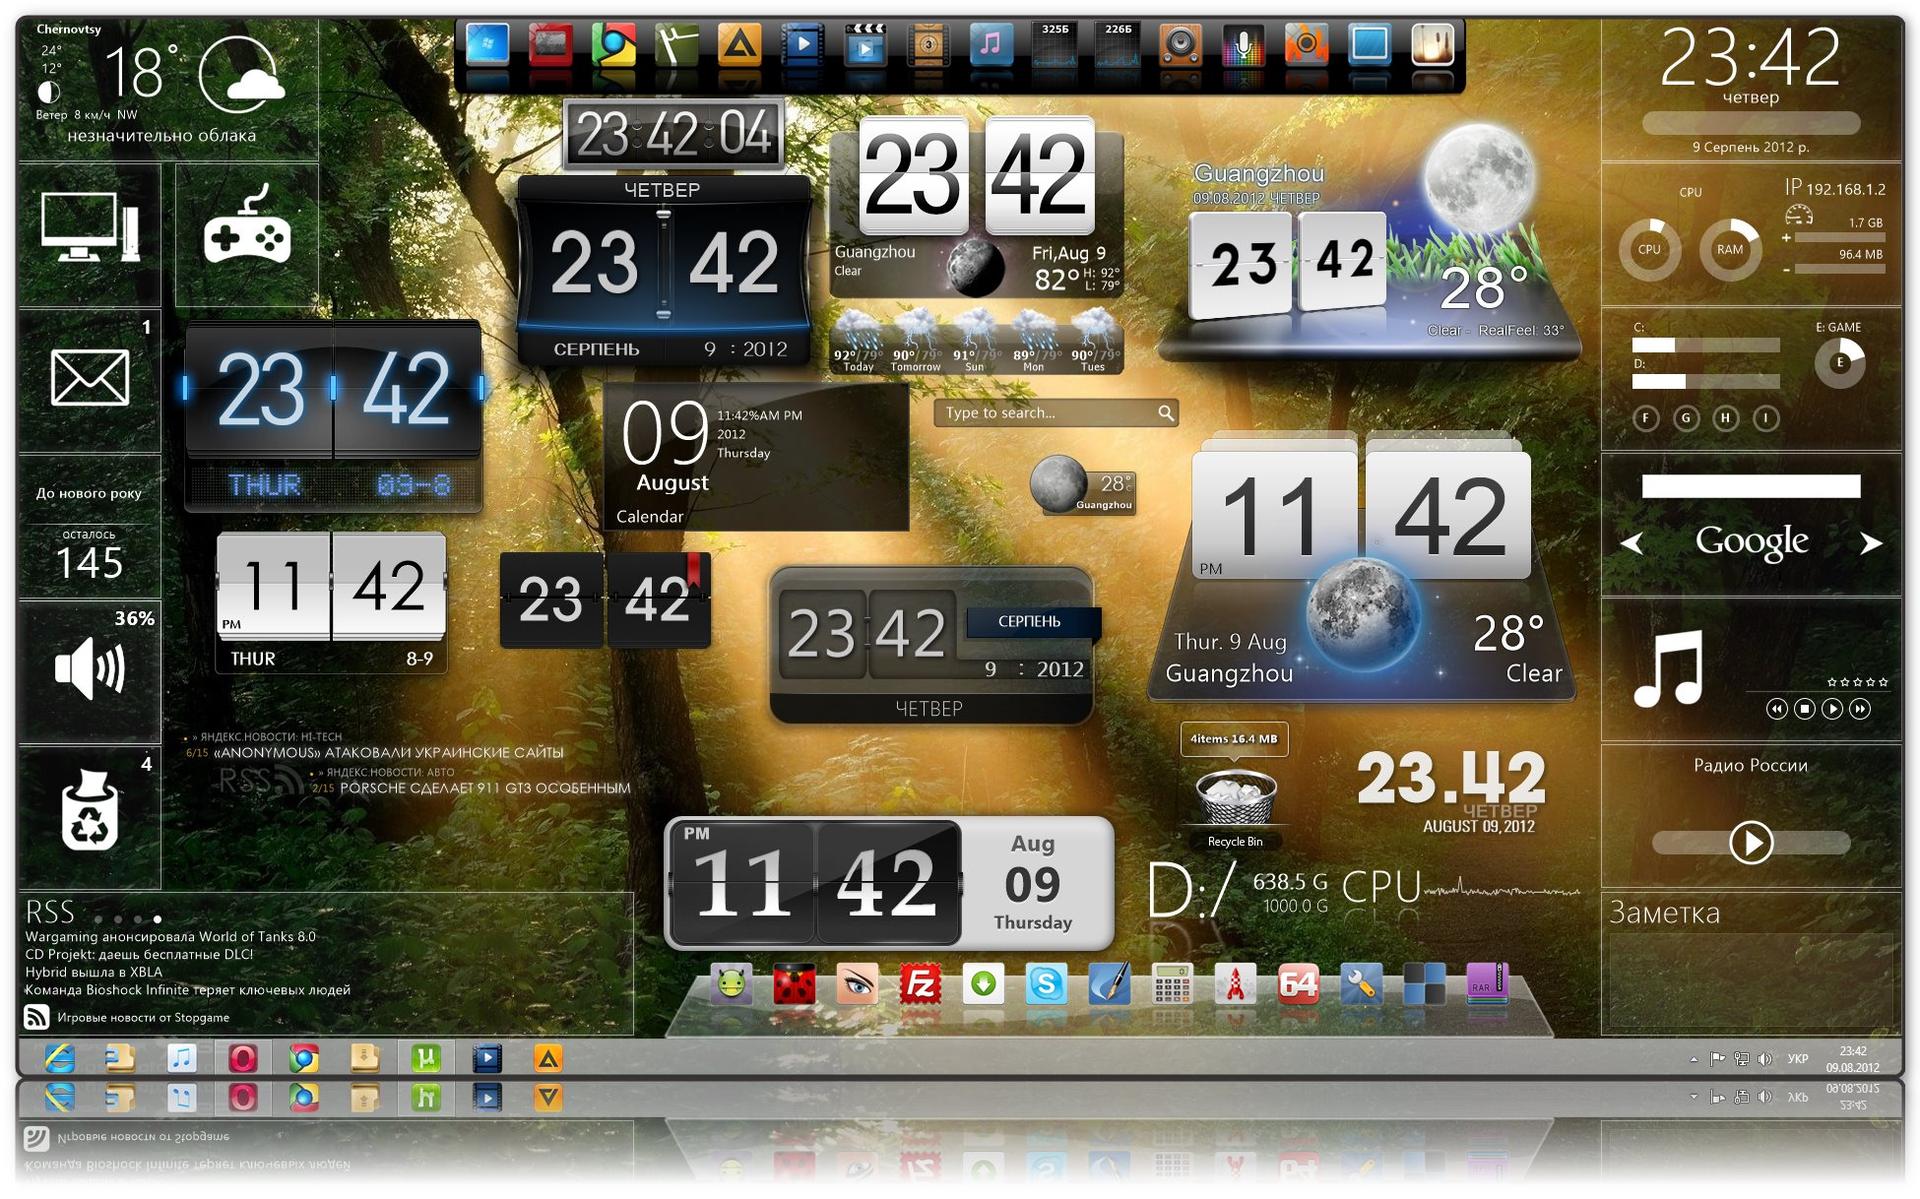Launch Chrome from the top dock

pos(613,45)
